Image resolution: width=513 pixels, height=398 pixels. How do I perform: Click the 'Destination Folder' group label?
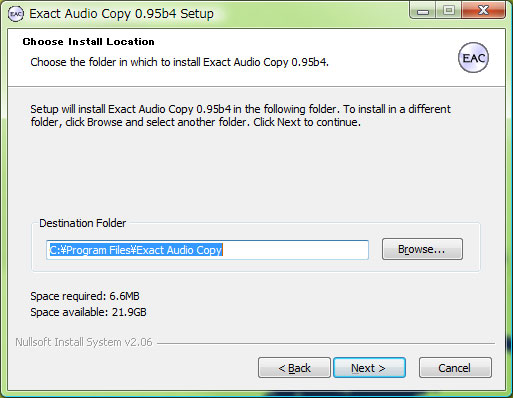82,223
